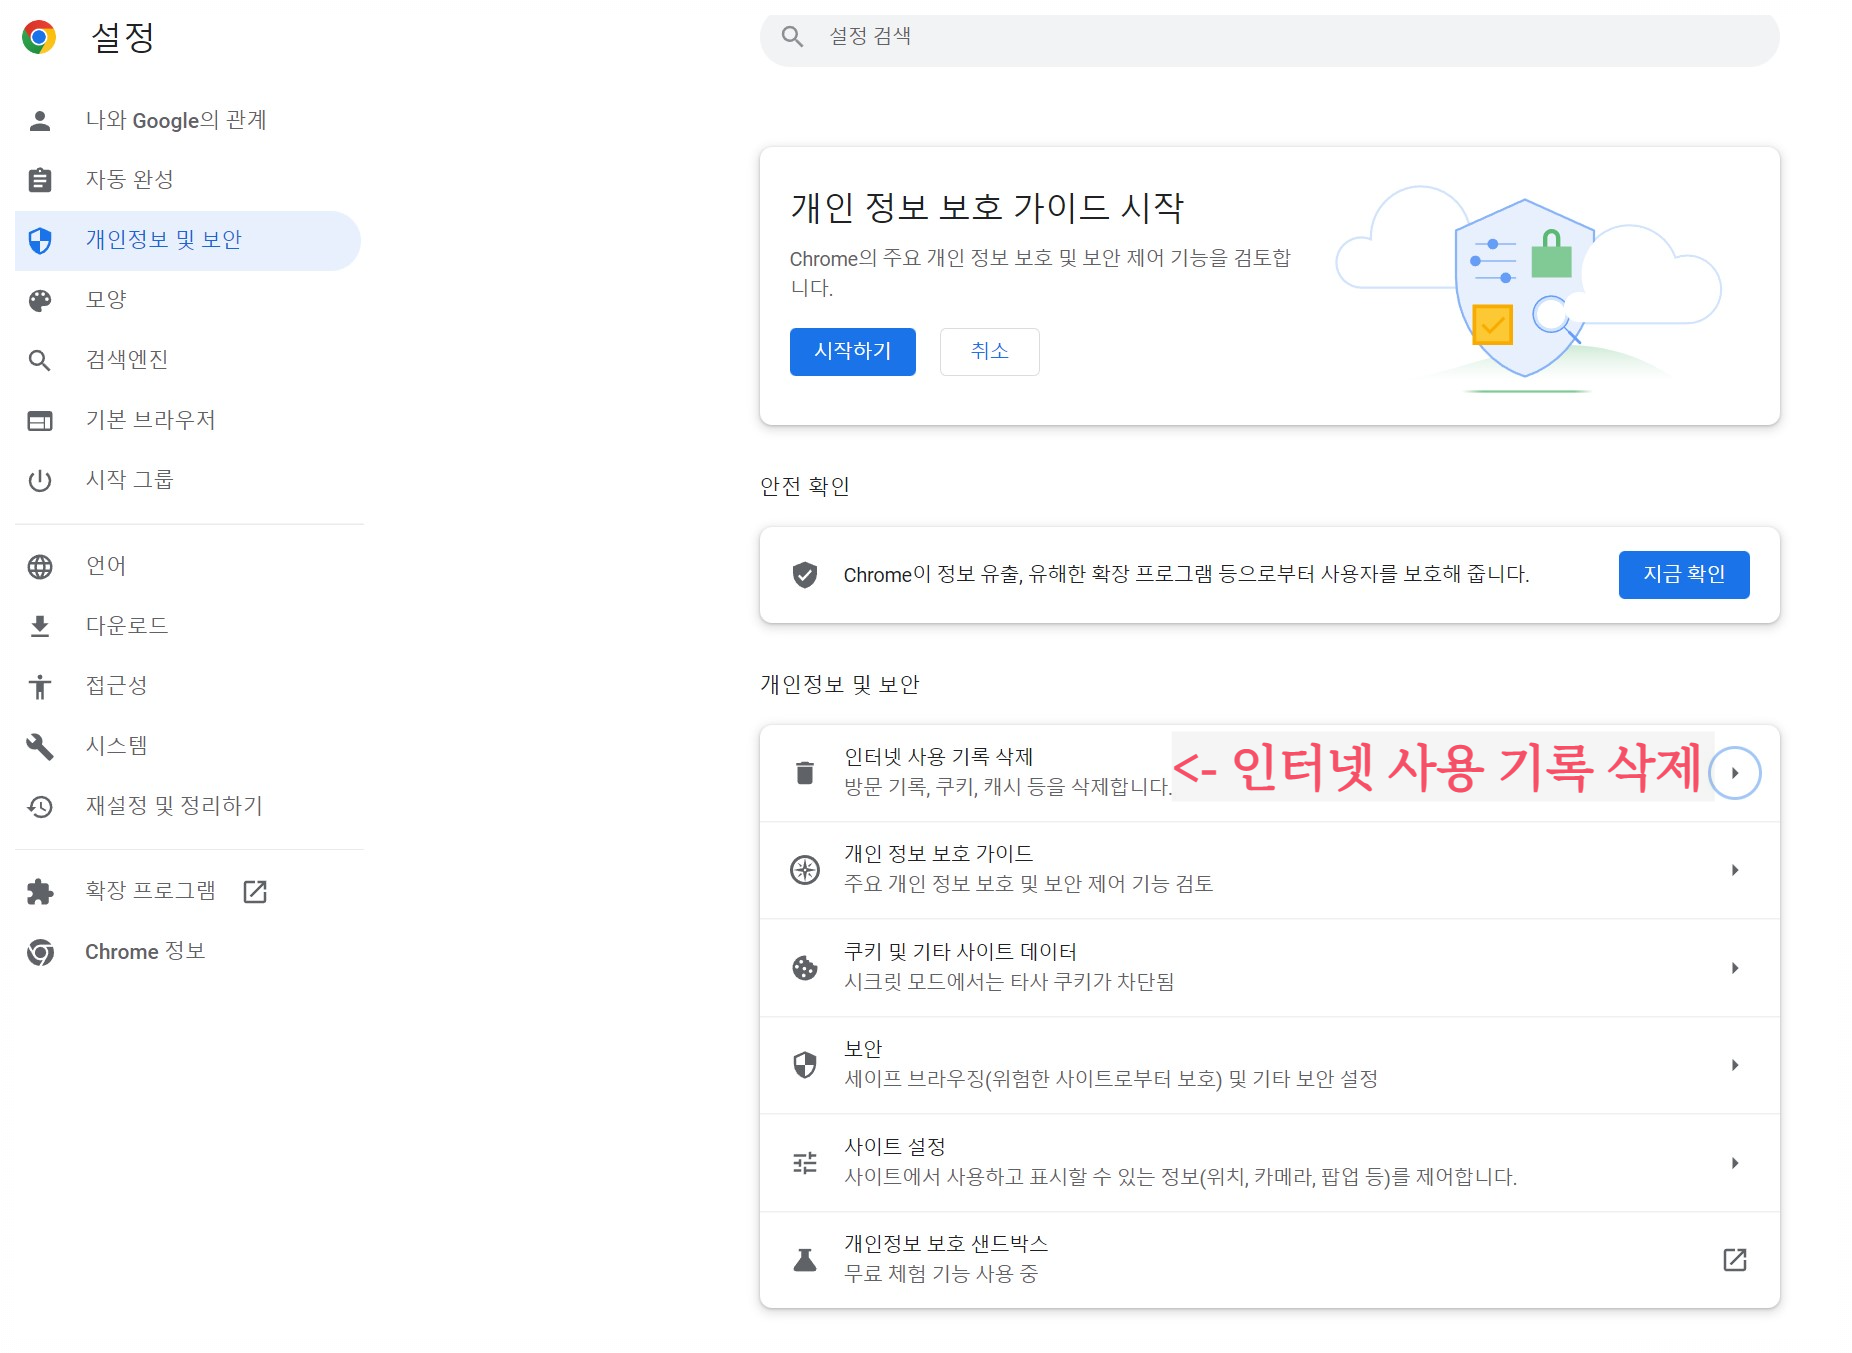Click the 다운로드 sidebar label
The width and height of the screenshot is (1852, 1353).
[127, 626]
